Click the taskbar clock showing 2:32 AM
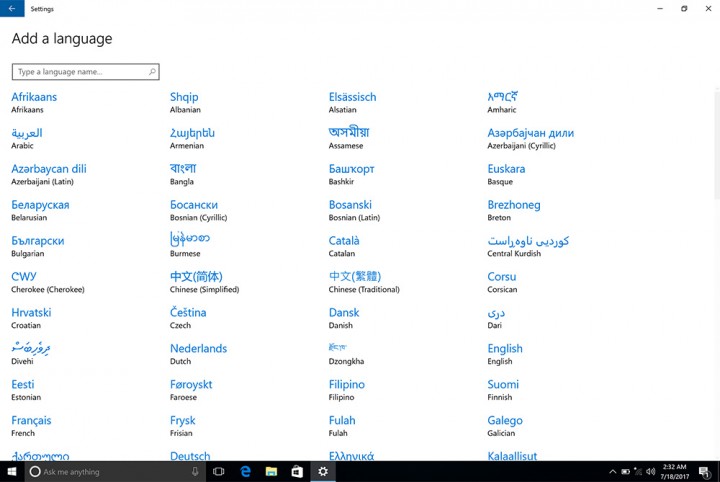The width and height of the screenshot is (720, 482). point(674,471)
